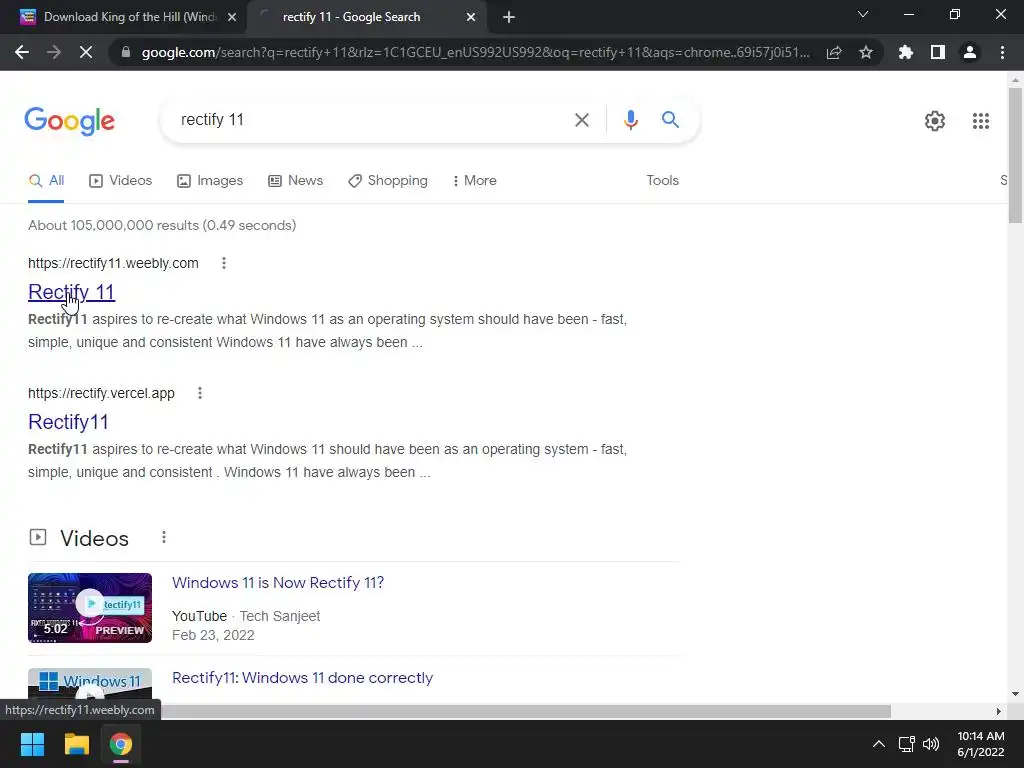
Task: Open File Explorer from taskbar
Action: click(76, 744)
